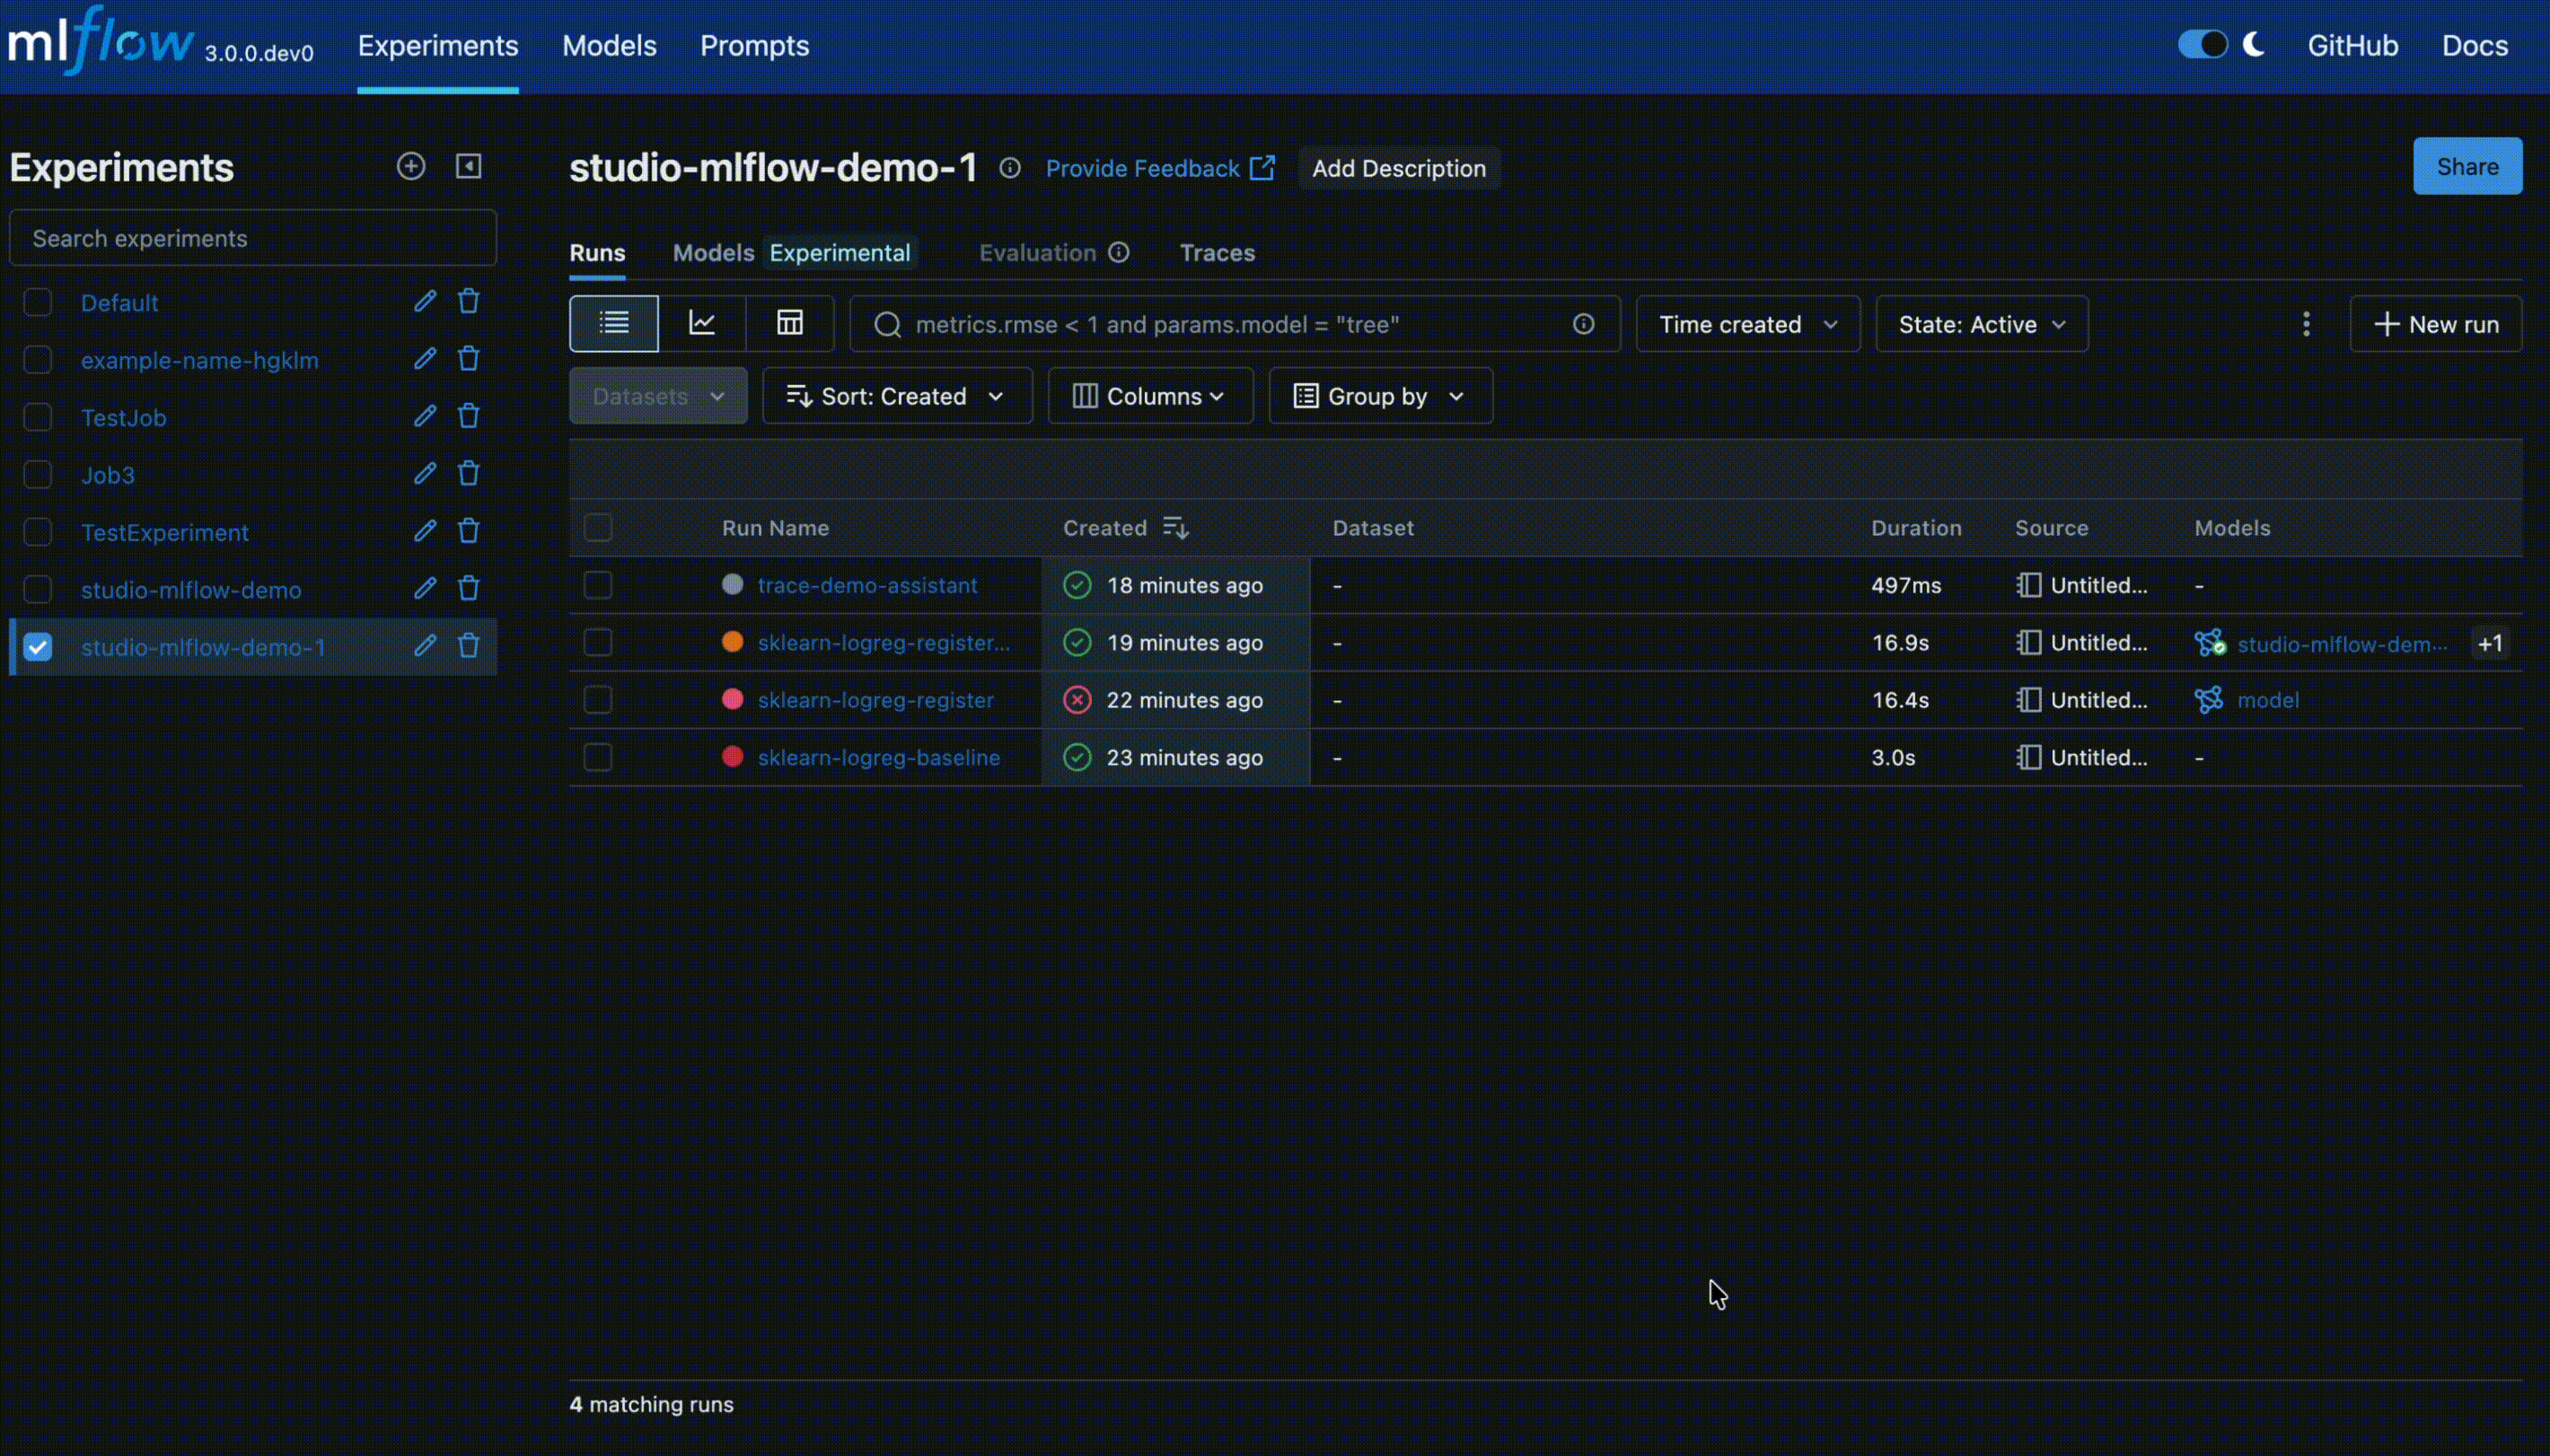Switch to chart view of runs

(x=702, y=323)
